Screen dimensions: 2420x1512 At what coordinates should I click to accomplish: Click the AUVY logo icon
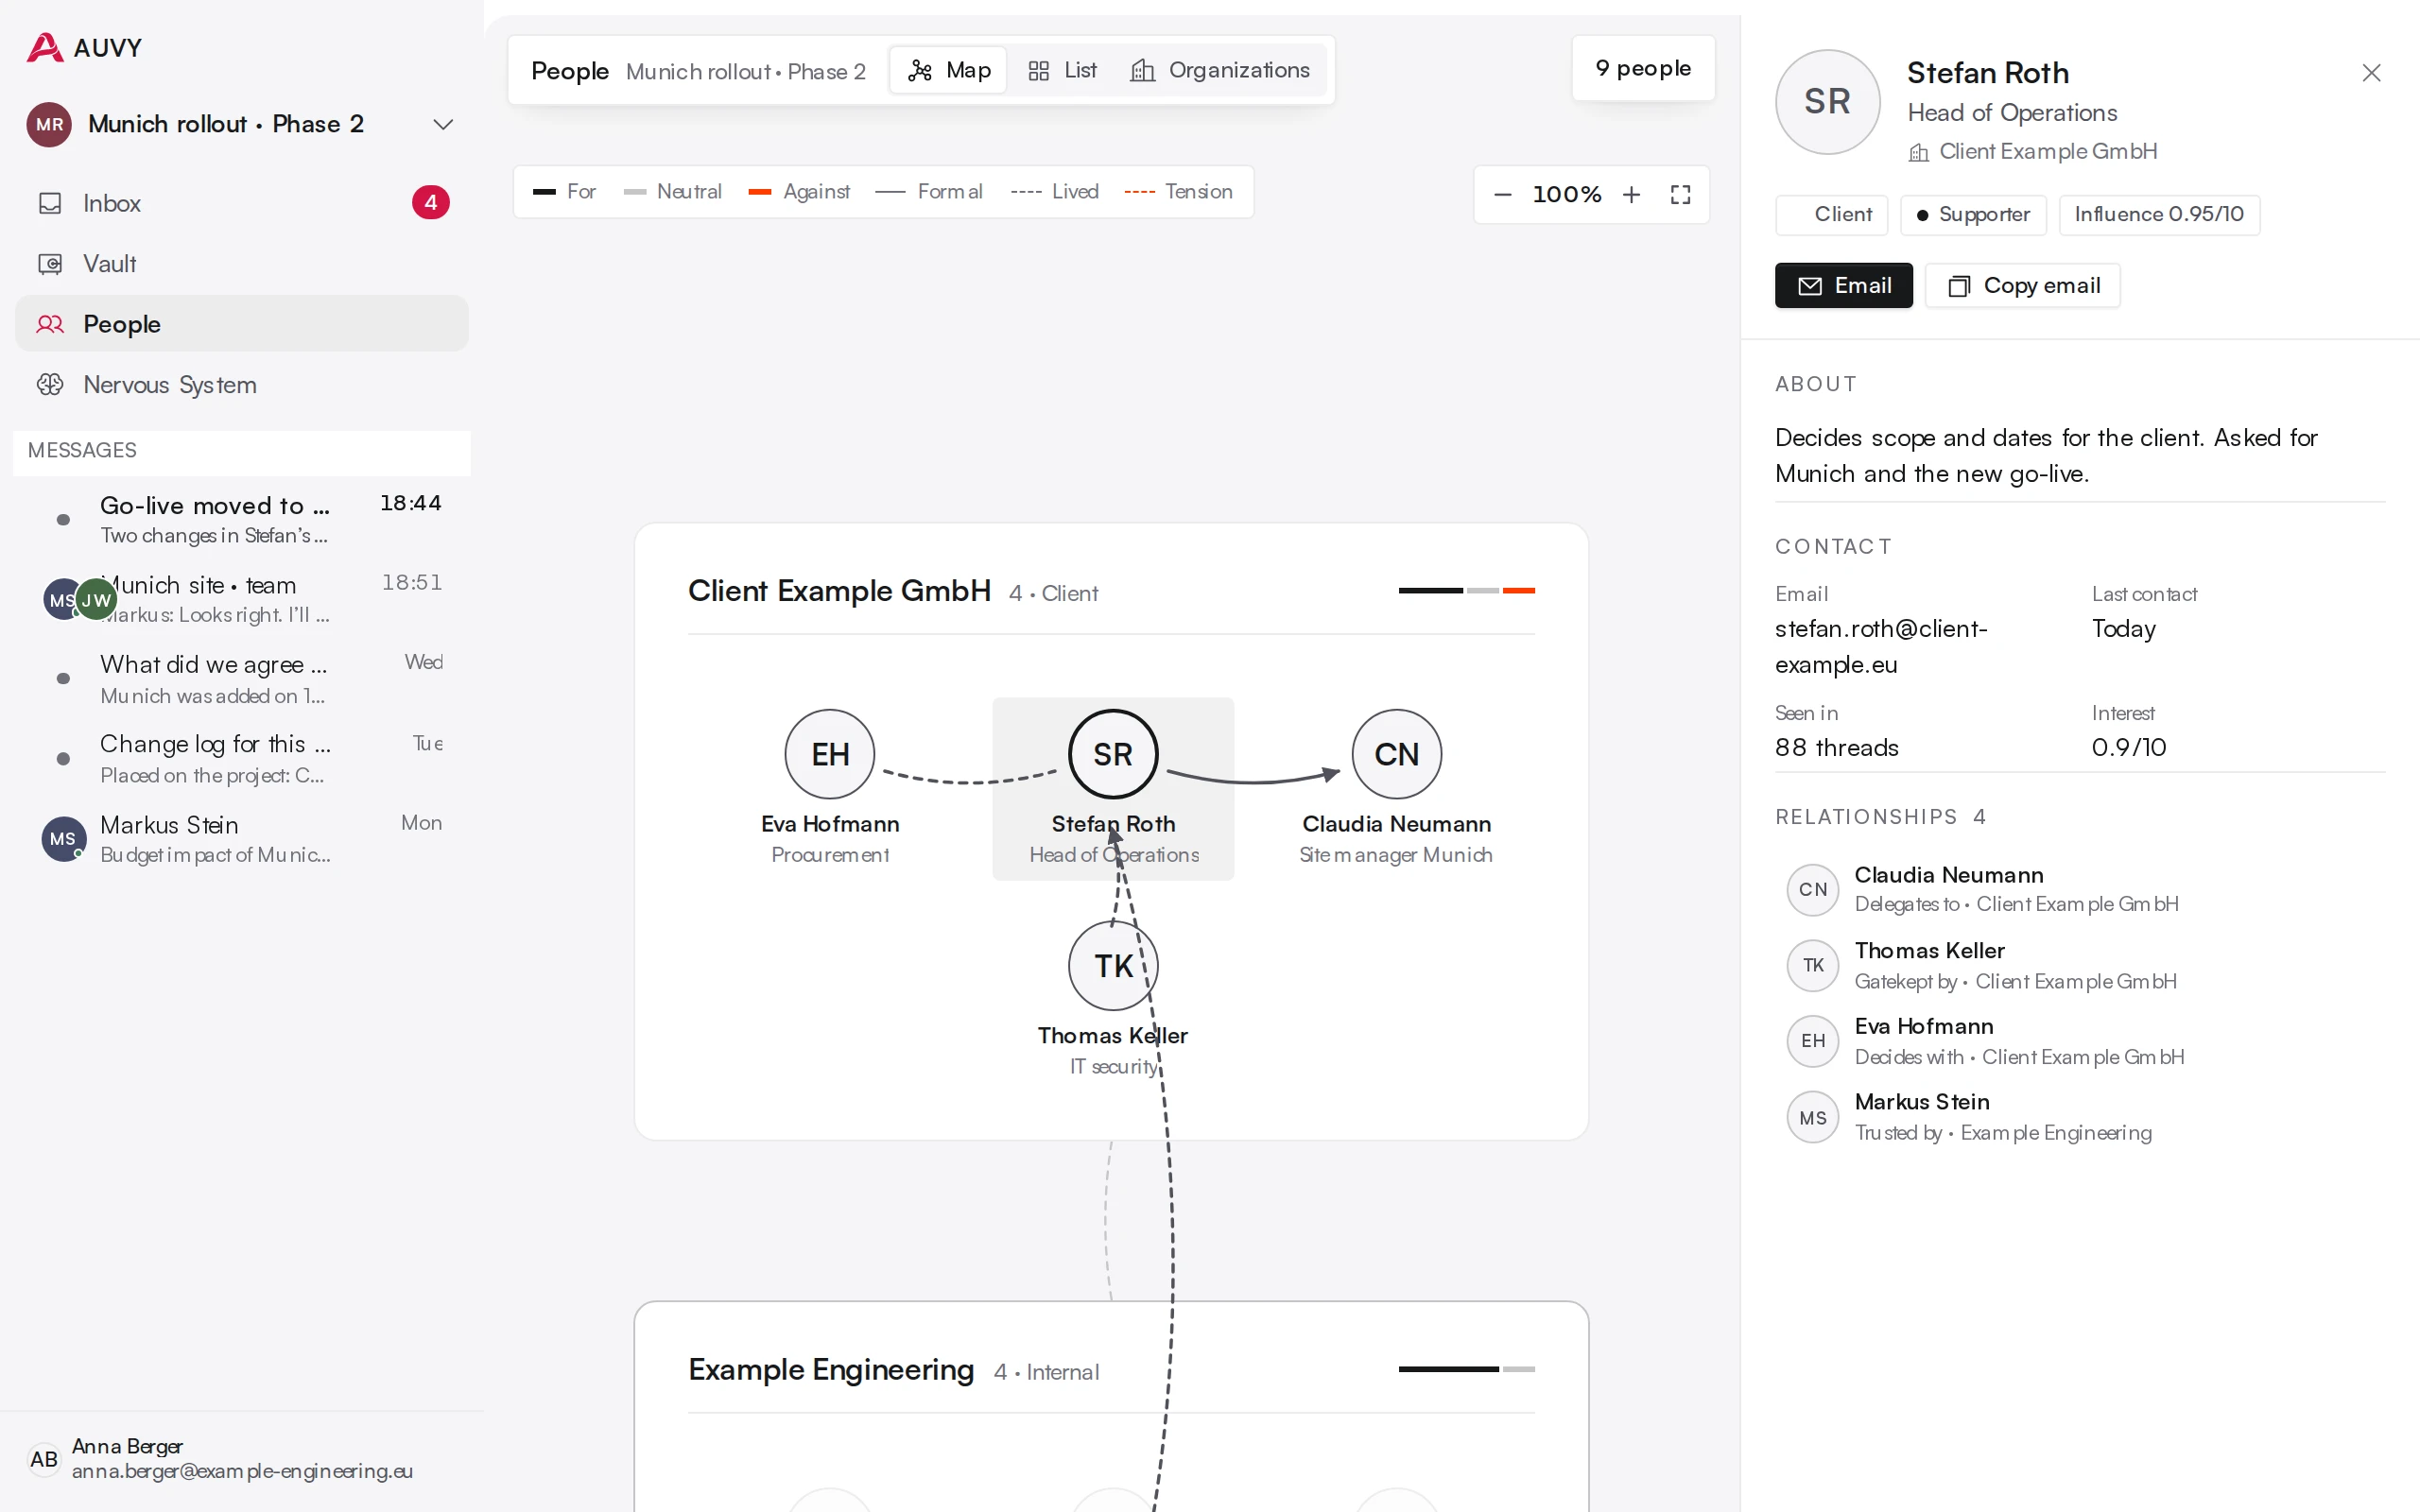pos(44,47)
